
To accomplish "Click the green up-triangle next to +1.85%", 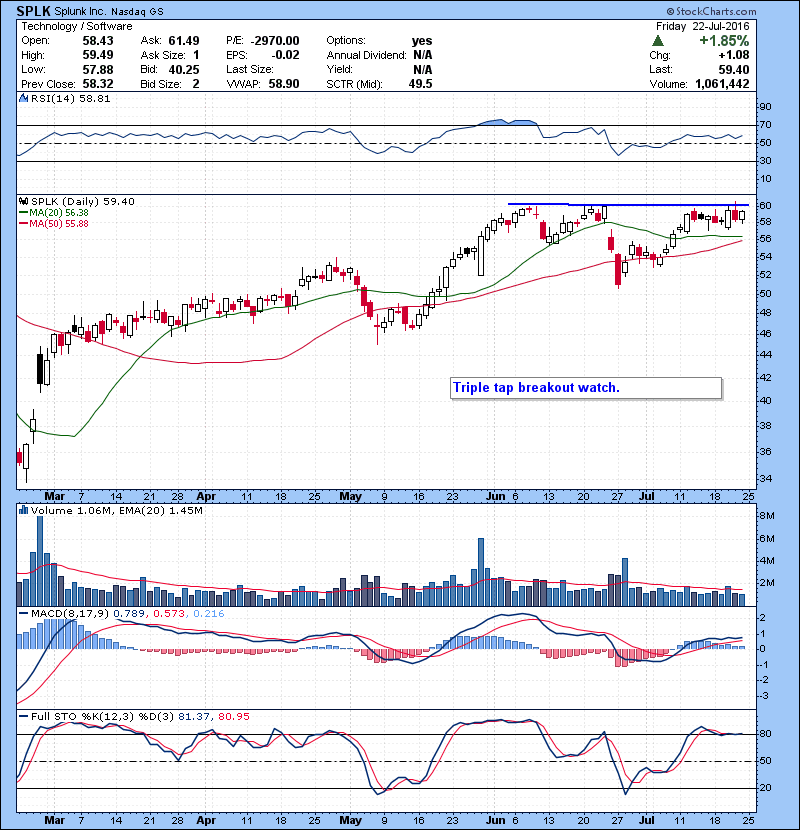I will (x=658, y=41).
